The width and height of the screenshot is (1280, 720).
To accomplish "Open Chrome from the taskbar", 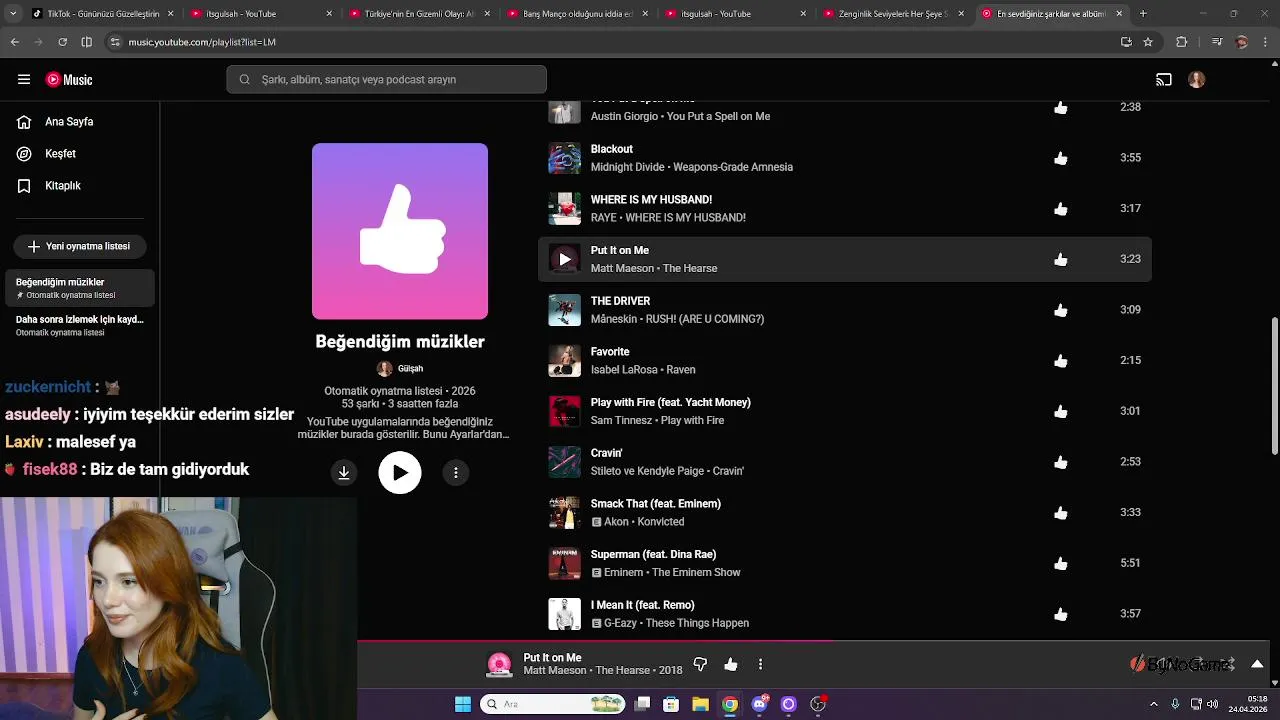I will 730,704.
